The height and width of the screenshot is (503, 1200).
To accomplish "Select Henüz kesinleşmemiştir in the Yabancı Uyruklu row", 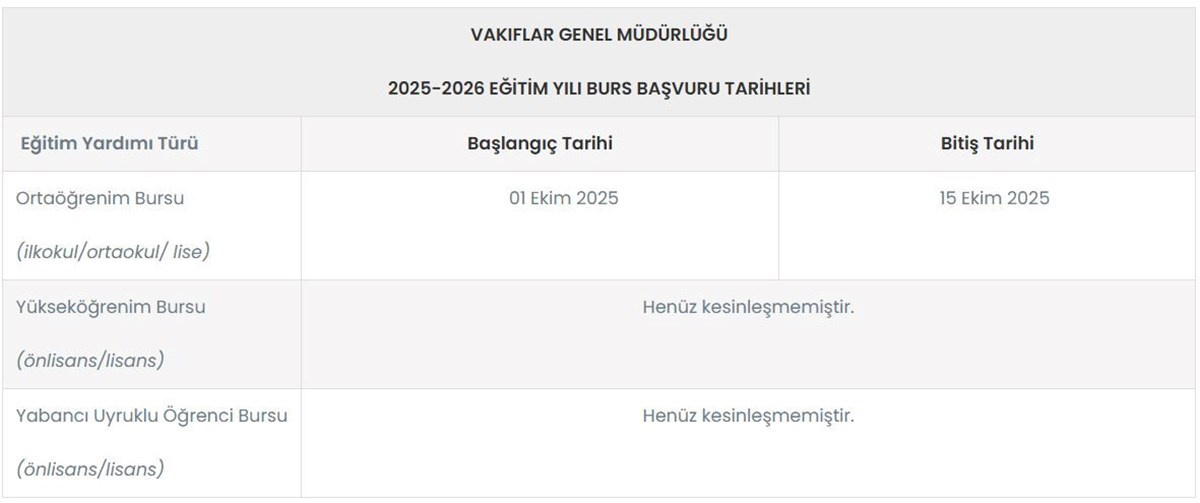I will point(748,415).
